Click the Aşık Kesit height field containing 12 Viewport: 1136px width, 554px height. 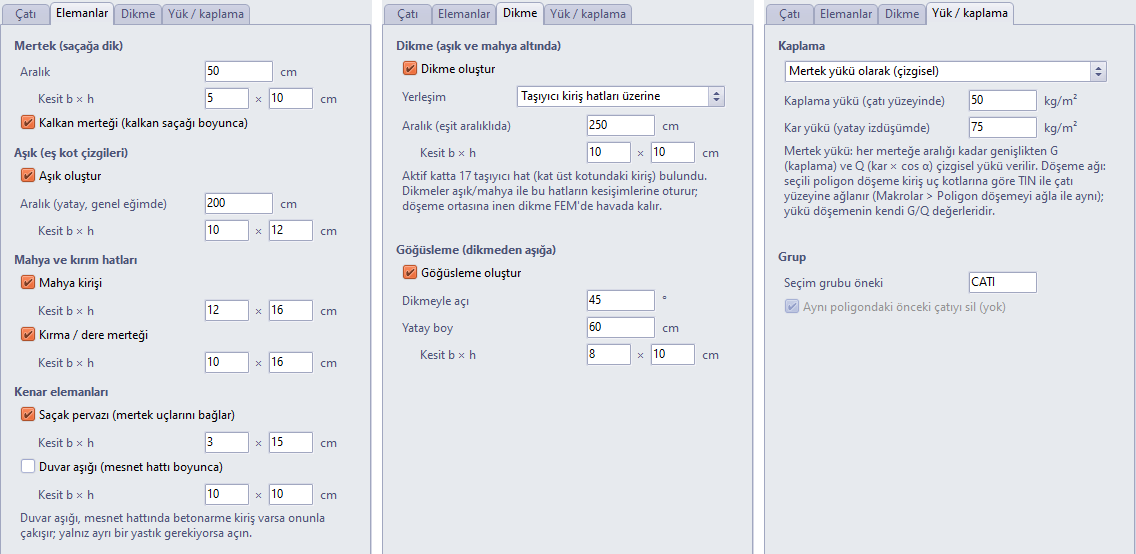point(291,230)
